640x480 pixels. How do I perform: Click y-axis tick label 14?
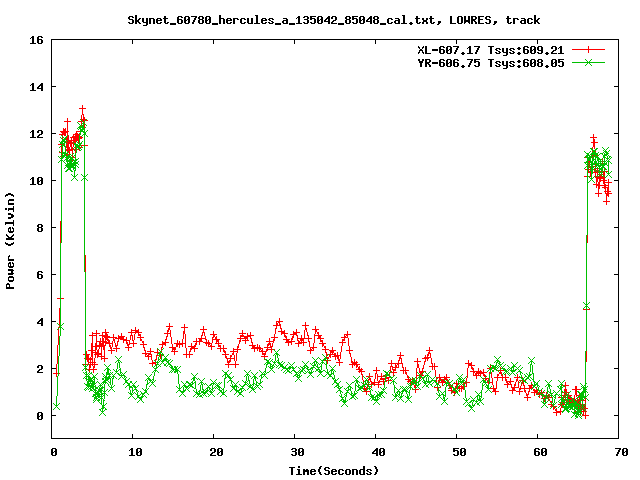pos(36,87)
